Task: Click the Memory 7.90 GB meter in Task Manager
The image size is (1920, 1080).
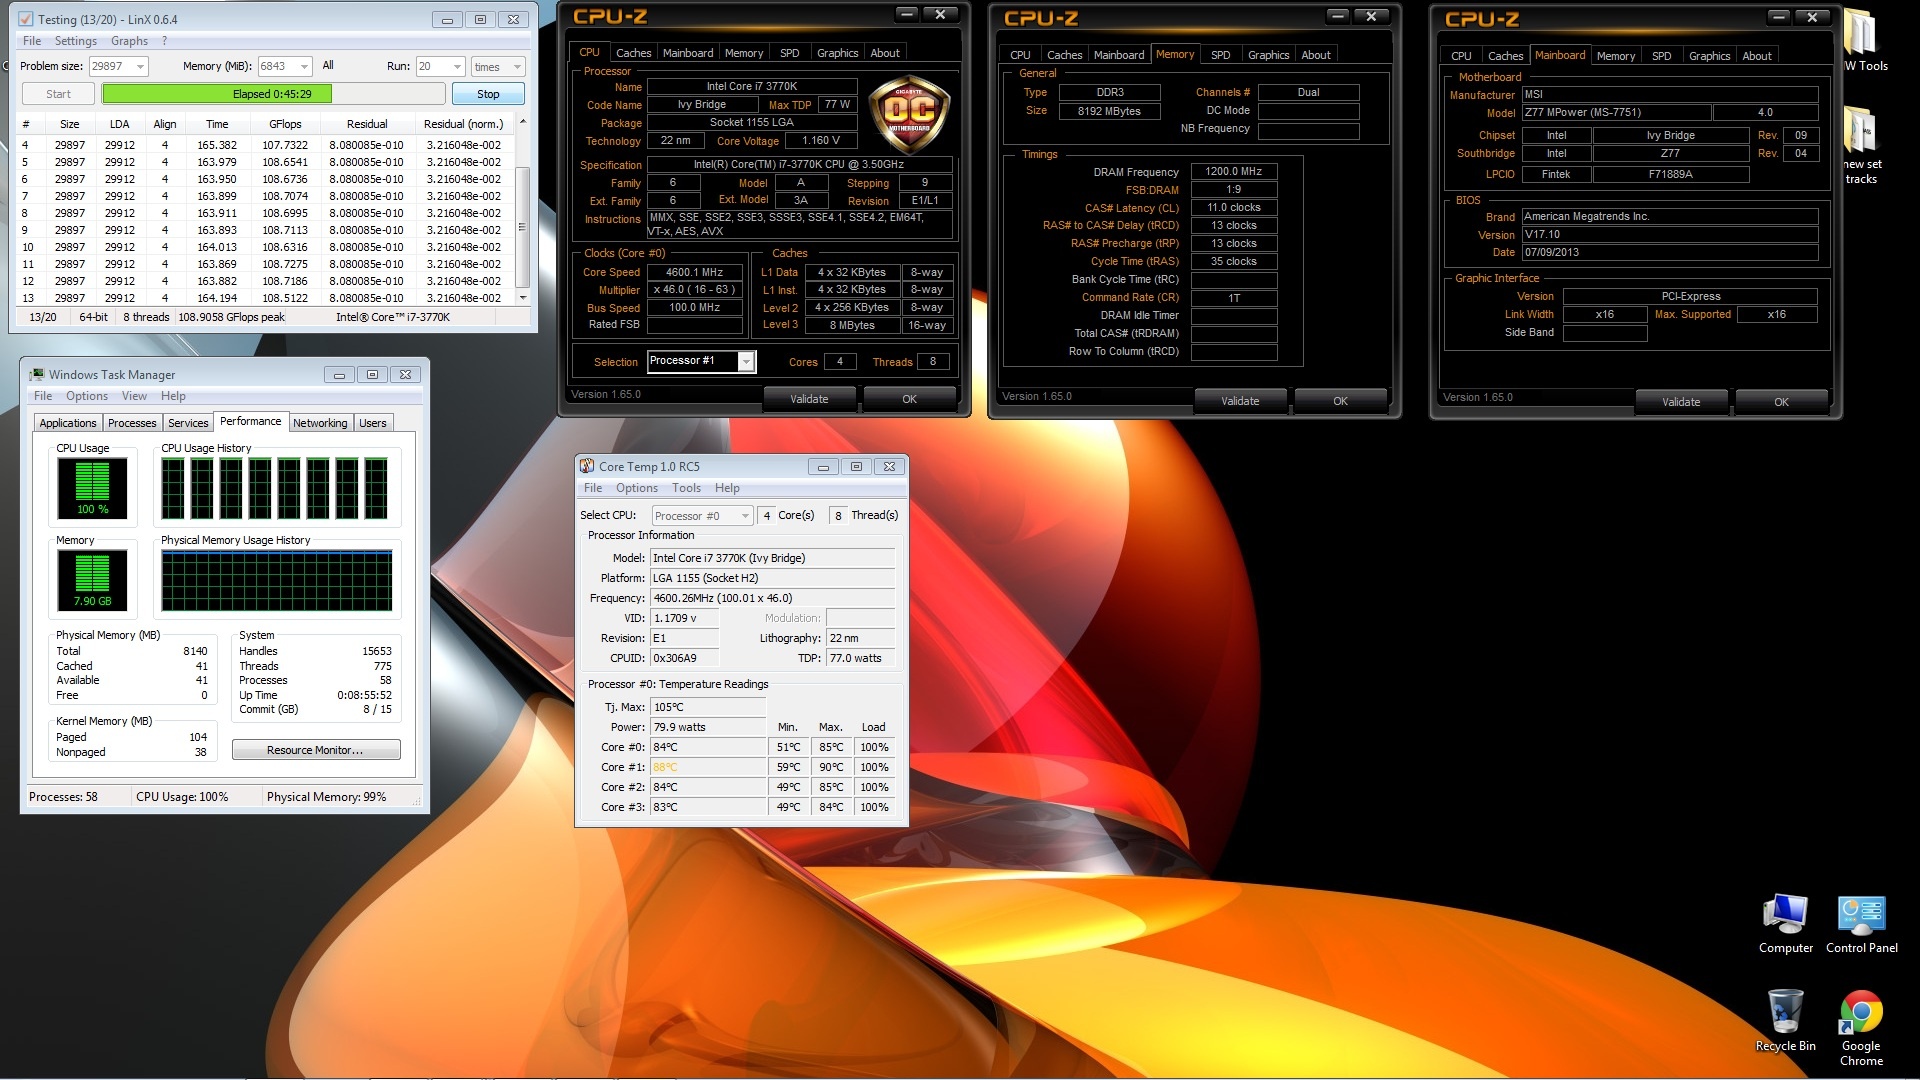Action: pyautogui.click(x=92, y=580)
